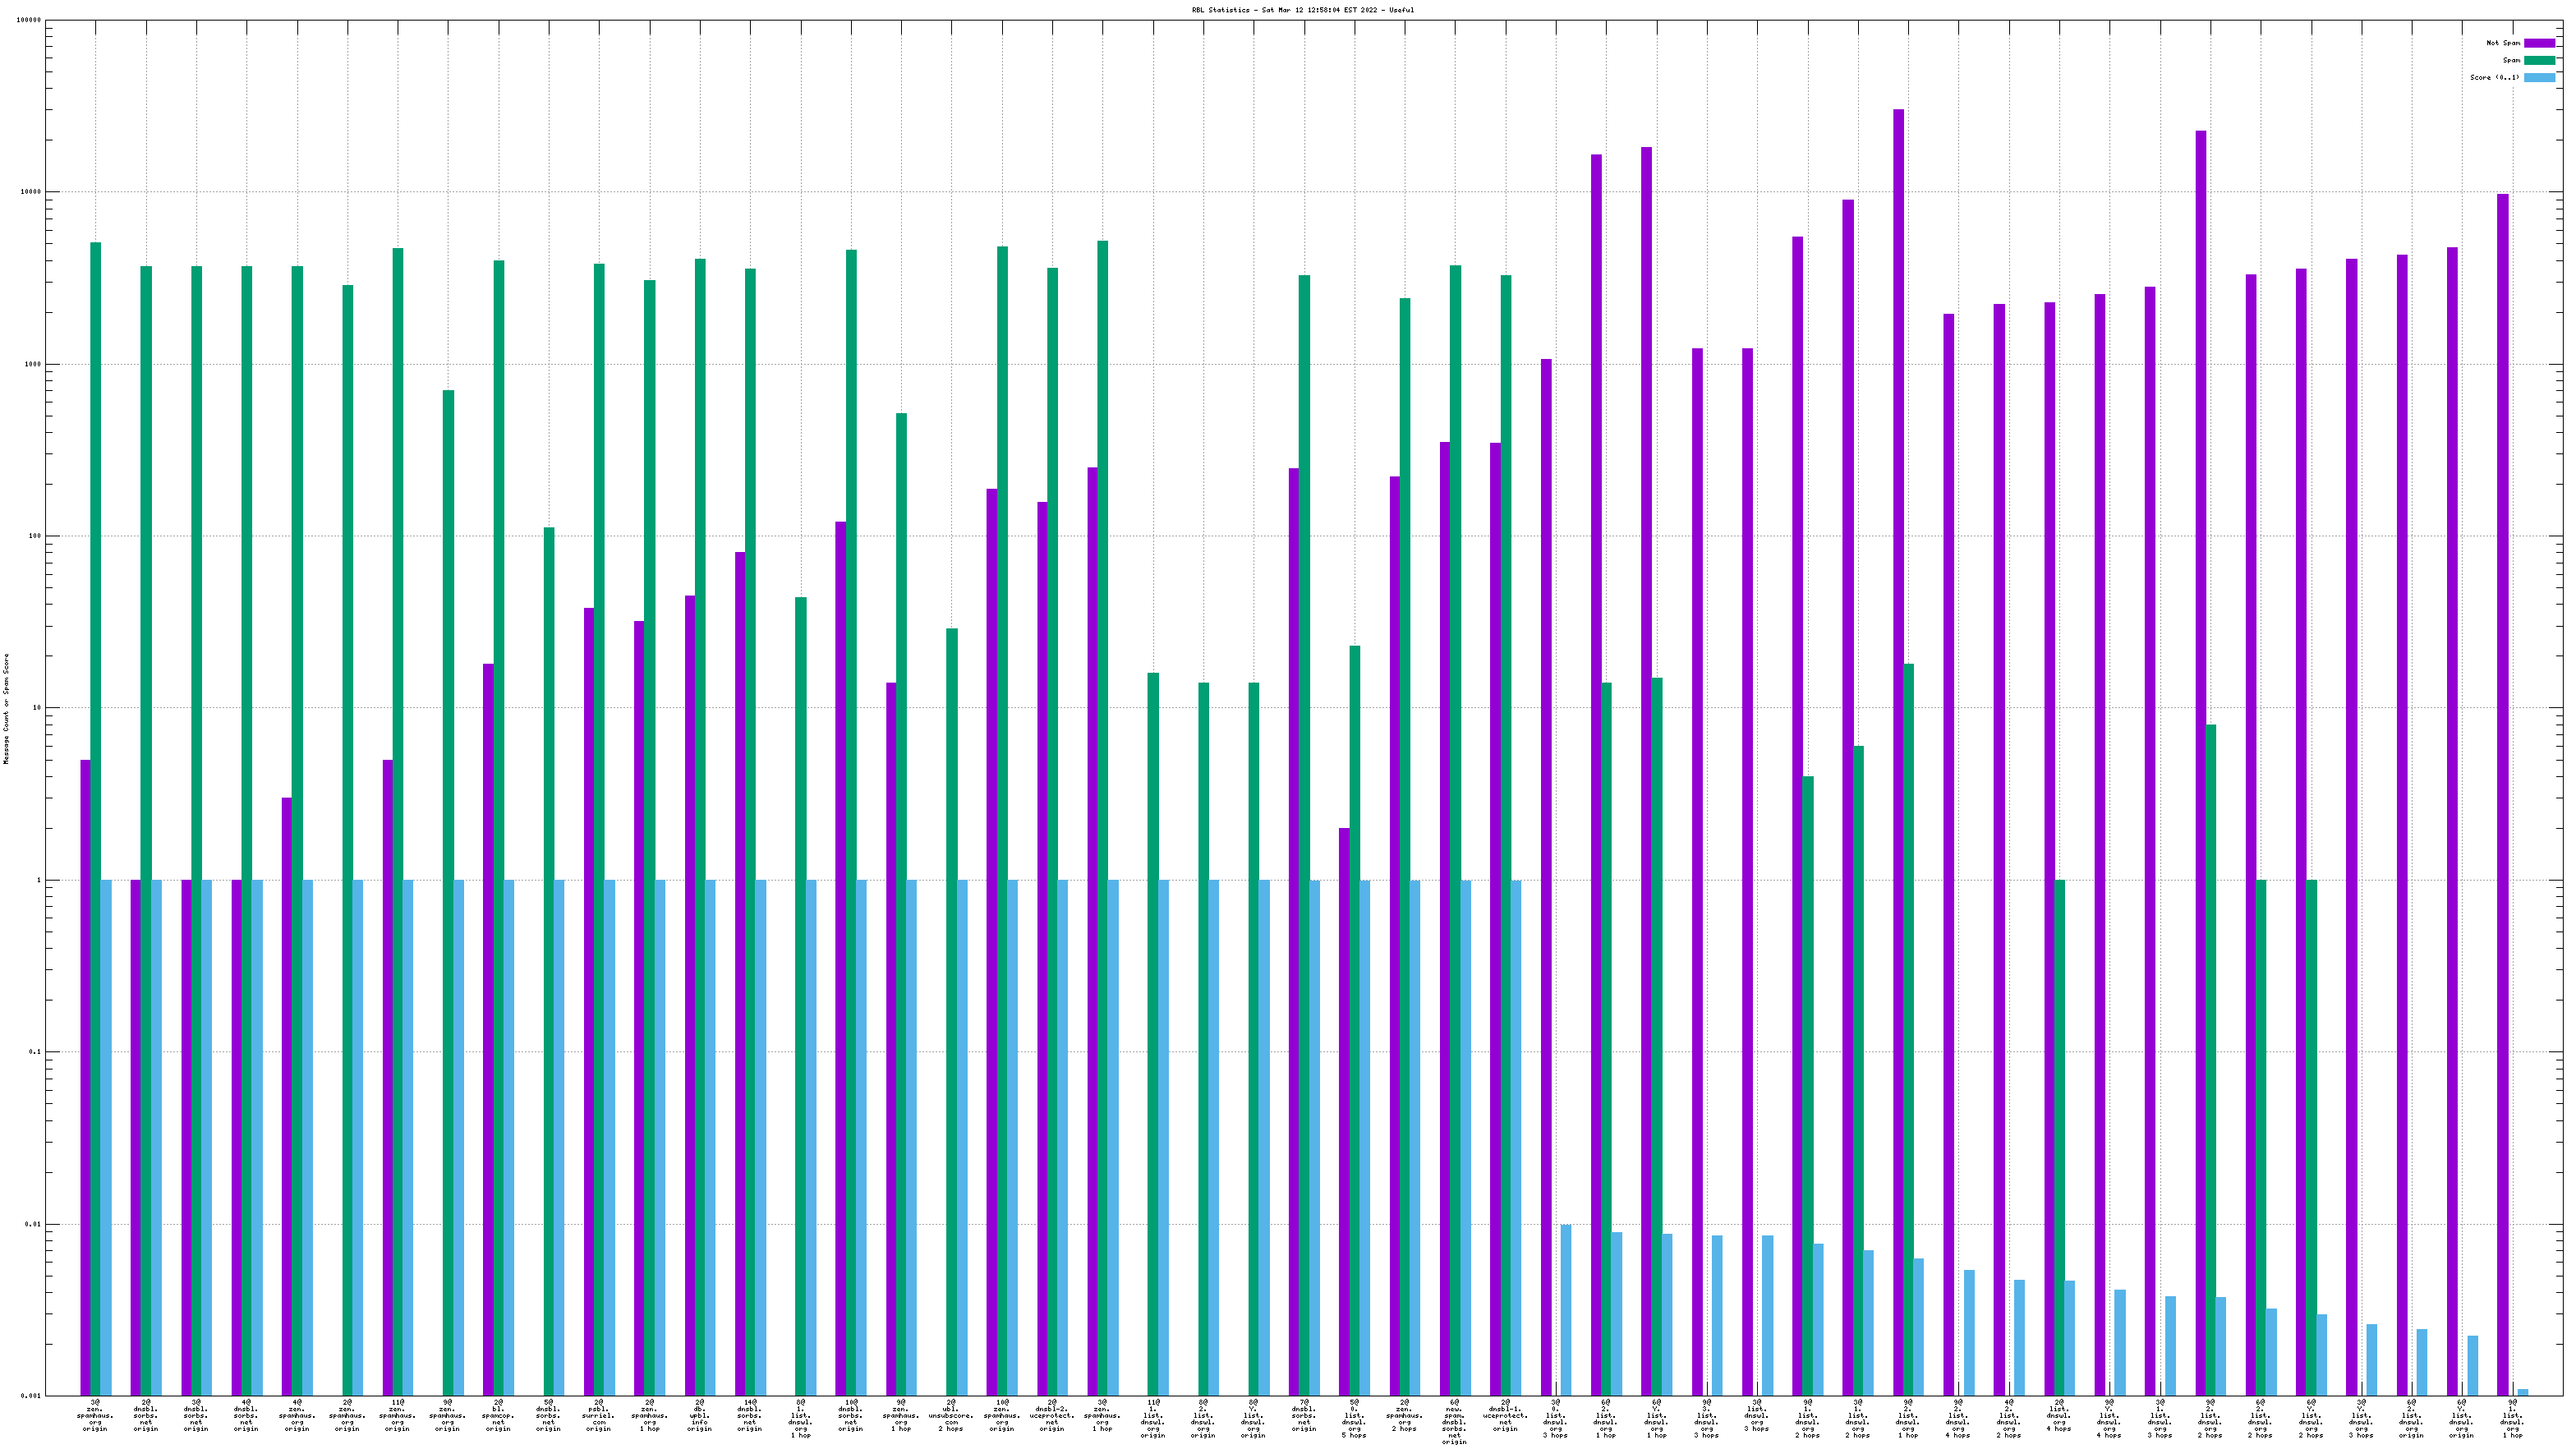Click the RBL Statistics chart title
This screenshot has width=2576, height=1449.
[1302, 10]
